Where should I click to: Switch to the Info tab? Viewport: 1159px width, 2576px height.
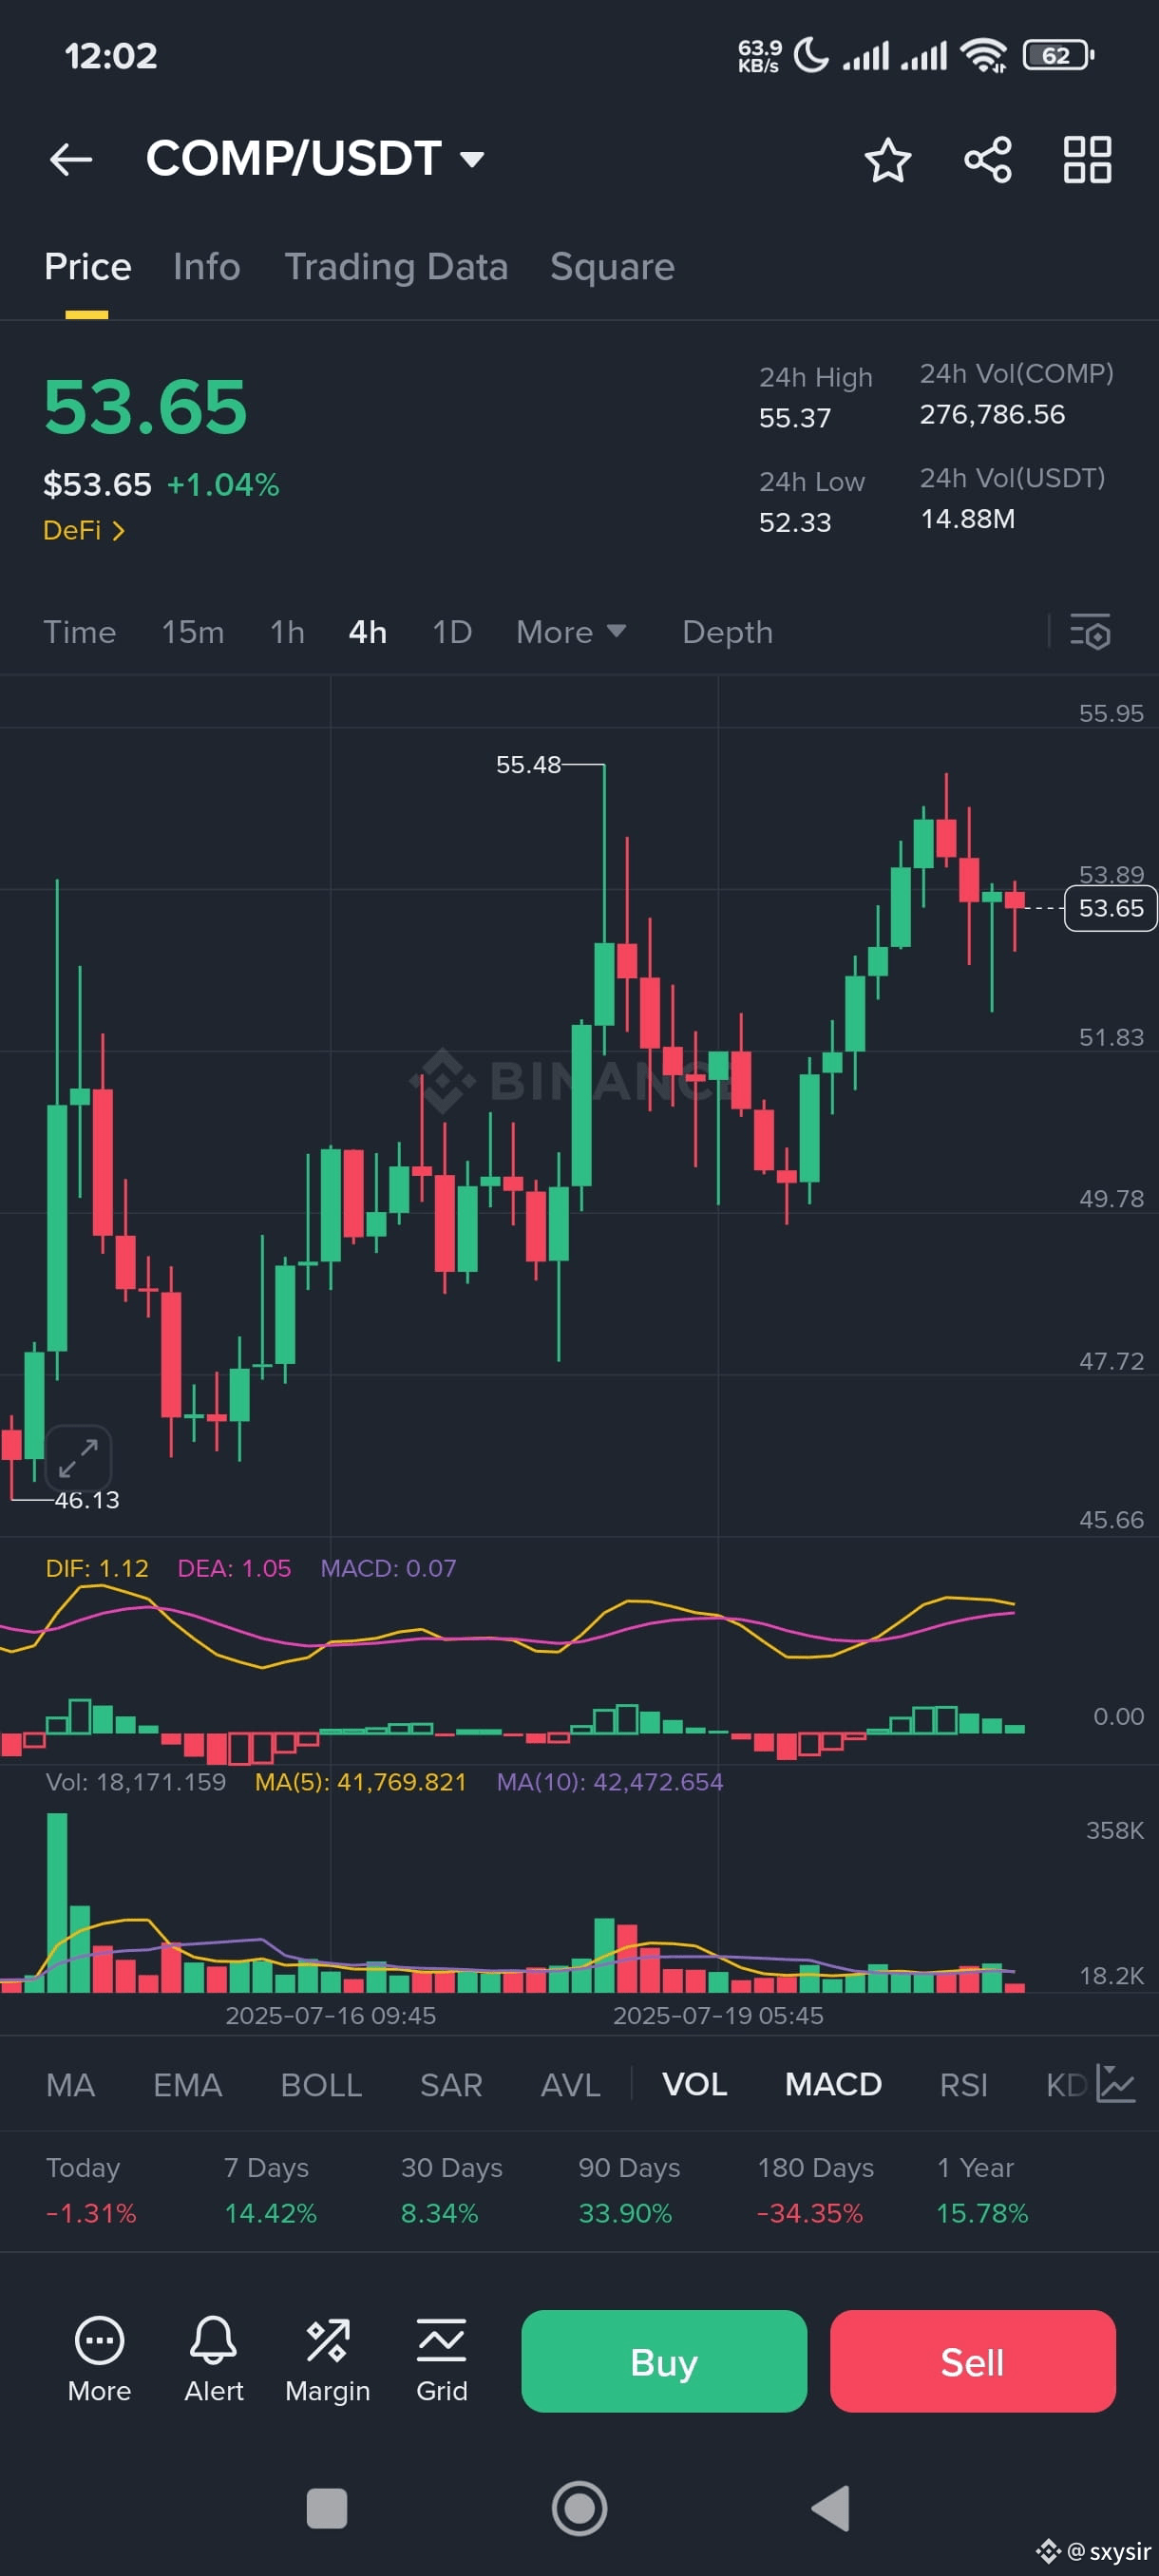point(206,267)
